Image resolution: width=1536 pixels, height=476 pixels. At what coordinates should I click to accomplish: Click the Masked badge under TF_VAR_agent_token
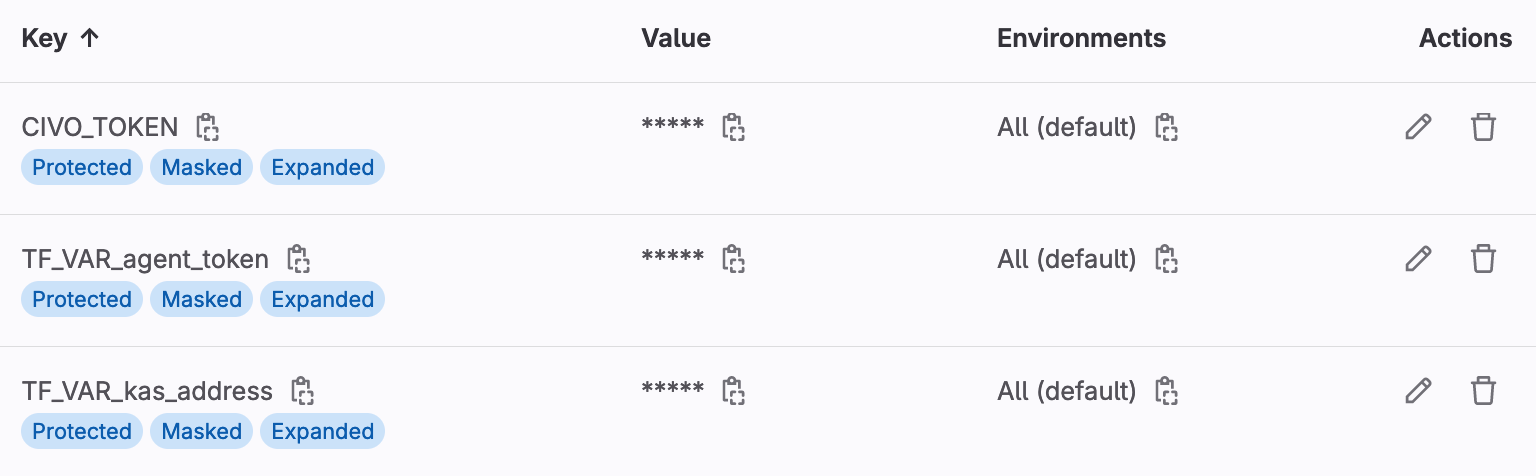click(x=202, y=300)
